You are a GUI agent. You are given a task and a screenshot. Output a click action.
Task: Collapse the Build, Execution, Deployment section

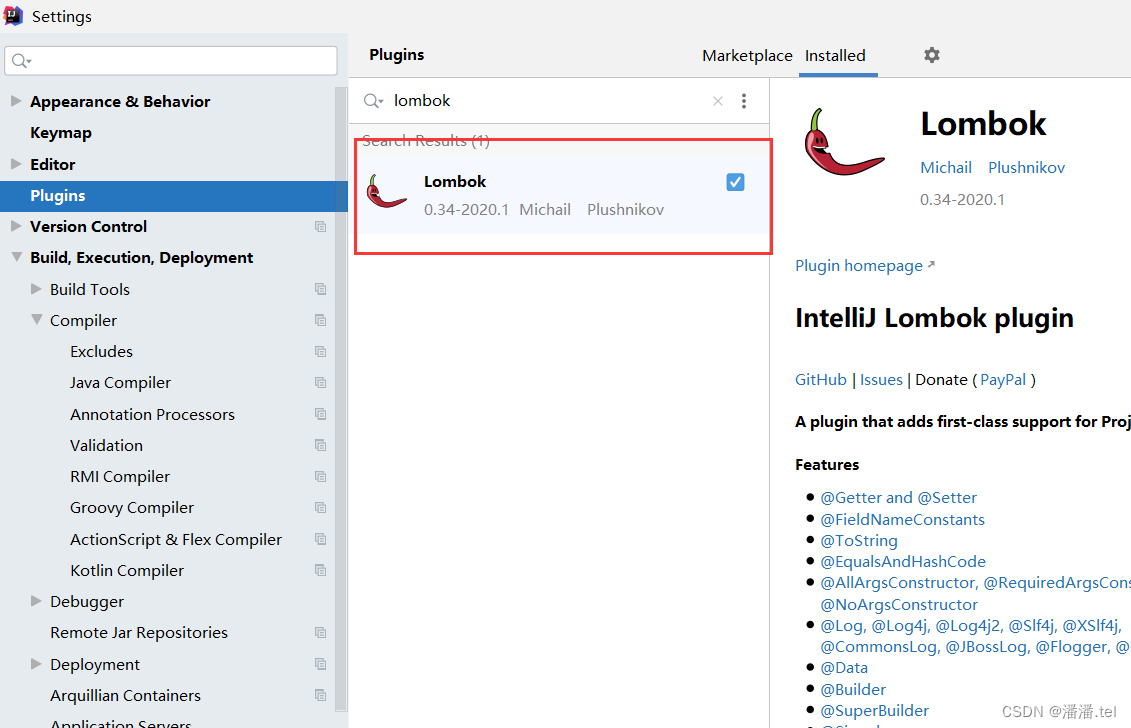point(16,258)
